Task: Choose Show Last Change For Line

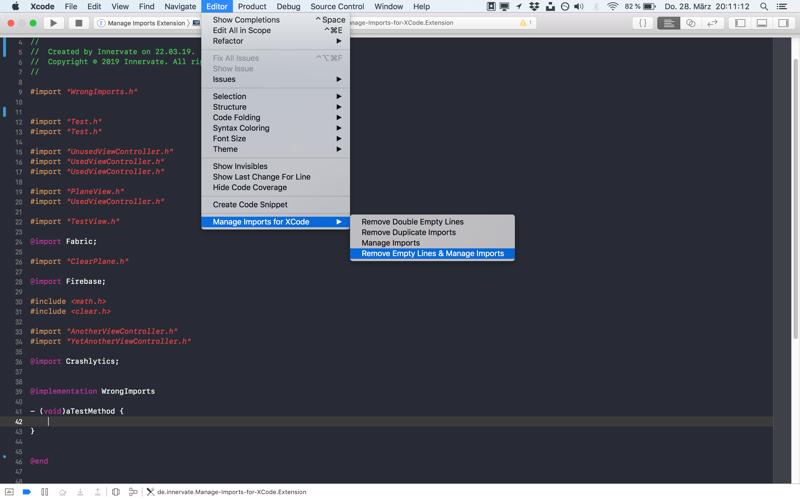Action: pos(276,177)
